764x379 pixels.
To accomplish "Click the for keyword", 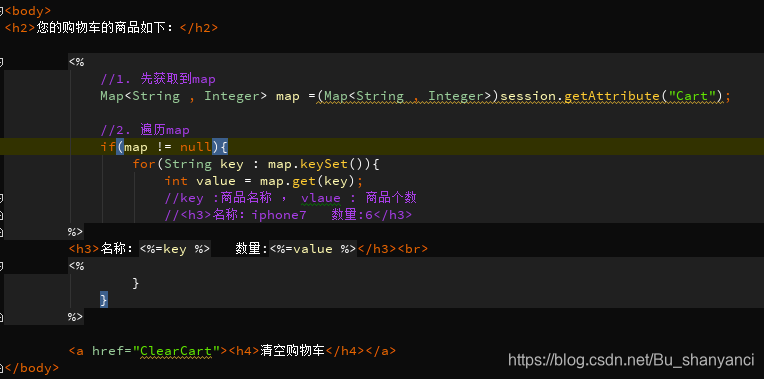I will tap(144, 164).
